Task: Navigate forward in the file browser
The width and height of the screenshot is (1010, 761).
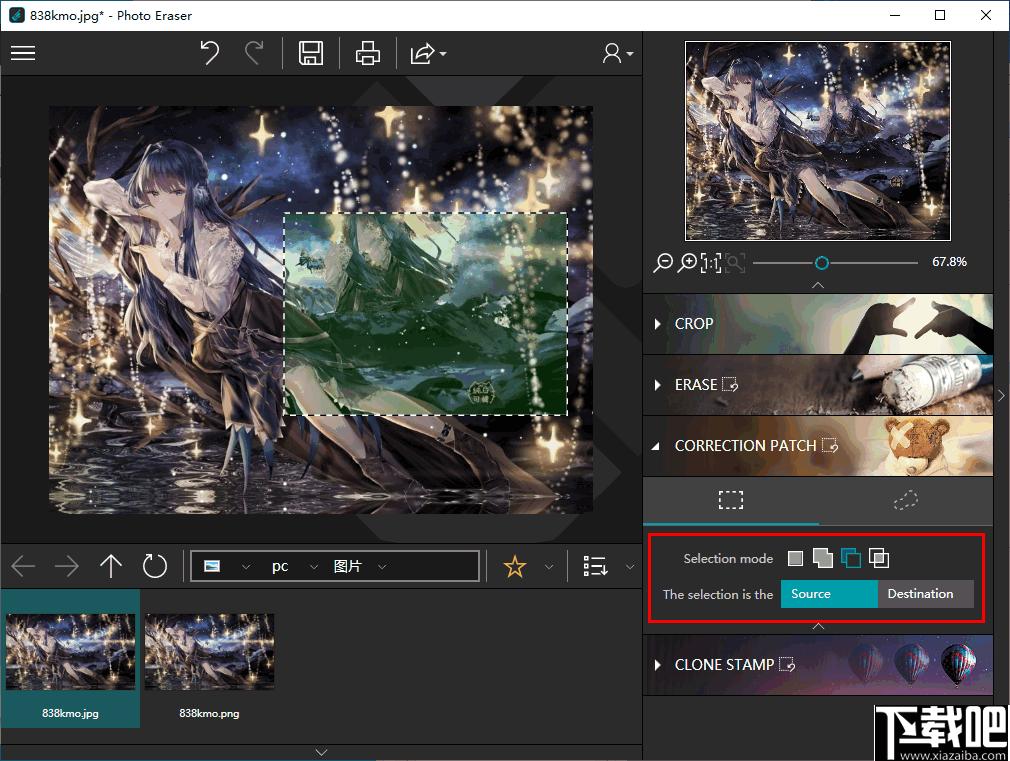Action: 66,566
